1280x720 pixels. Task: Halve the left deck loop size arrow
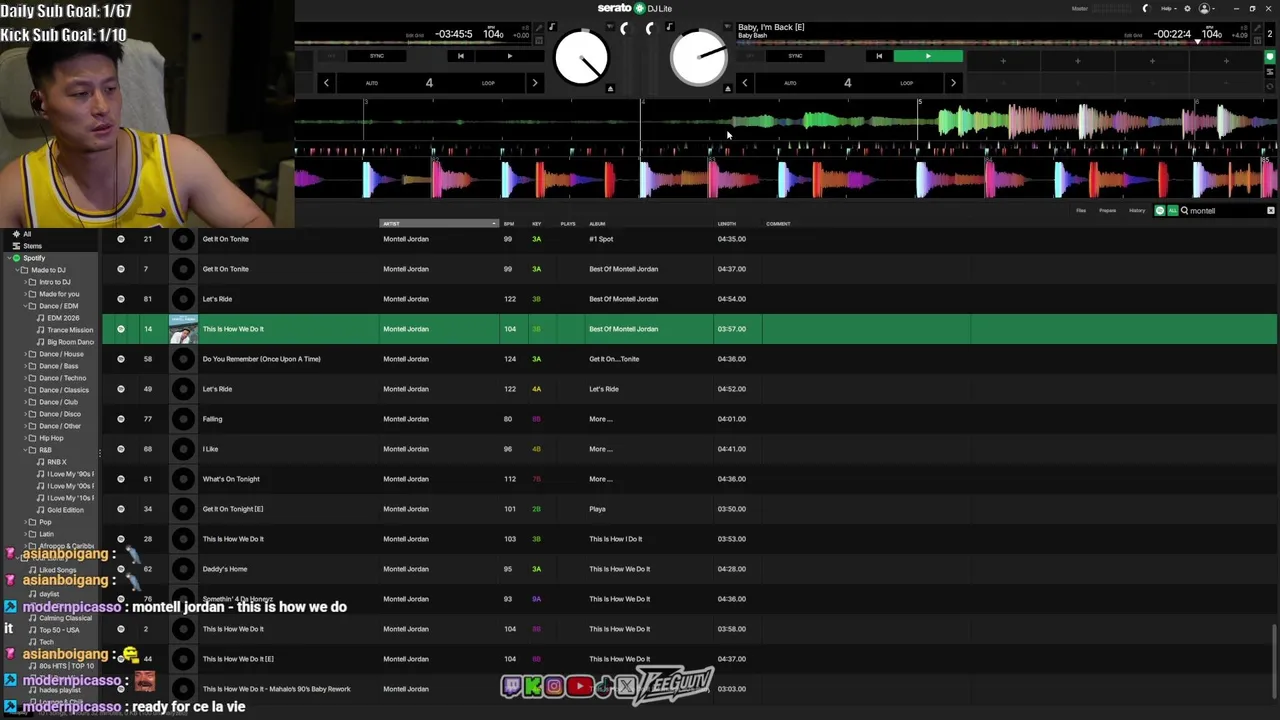[x=326, y=83]
